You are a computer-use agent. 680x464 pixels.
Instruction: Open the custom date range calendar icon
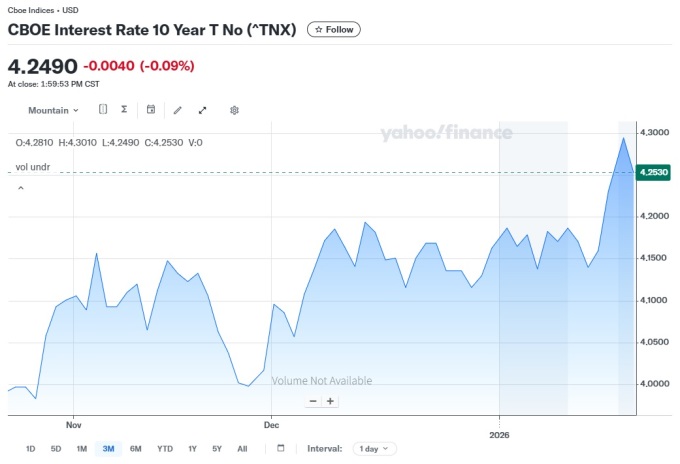click(x=281, y=449)
